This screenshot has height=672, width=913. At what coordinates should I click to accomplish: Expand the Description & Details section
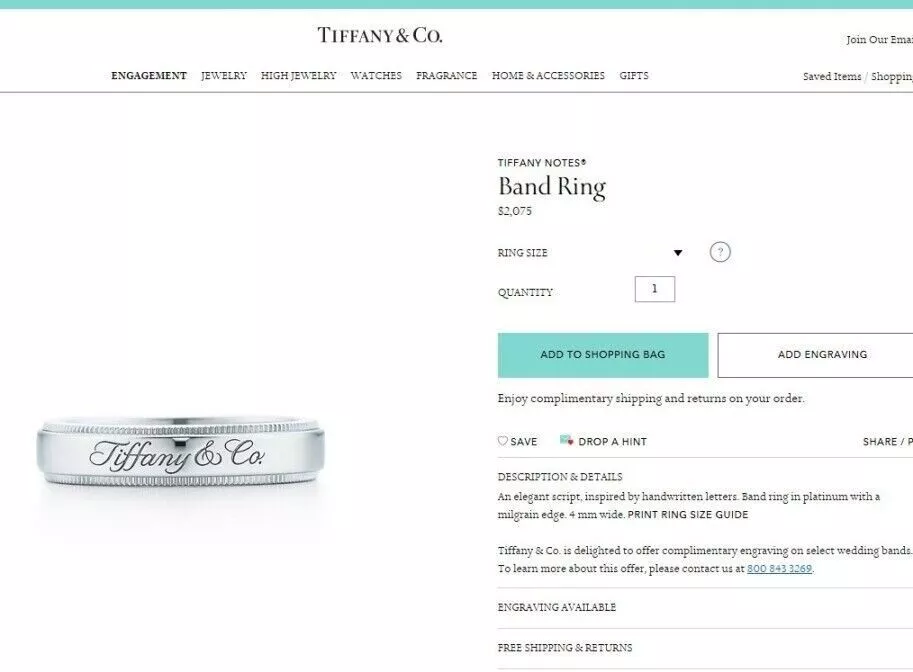pyautogui.click(x=560, y=476)
